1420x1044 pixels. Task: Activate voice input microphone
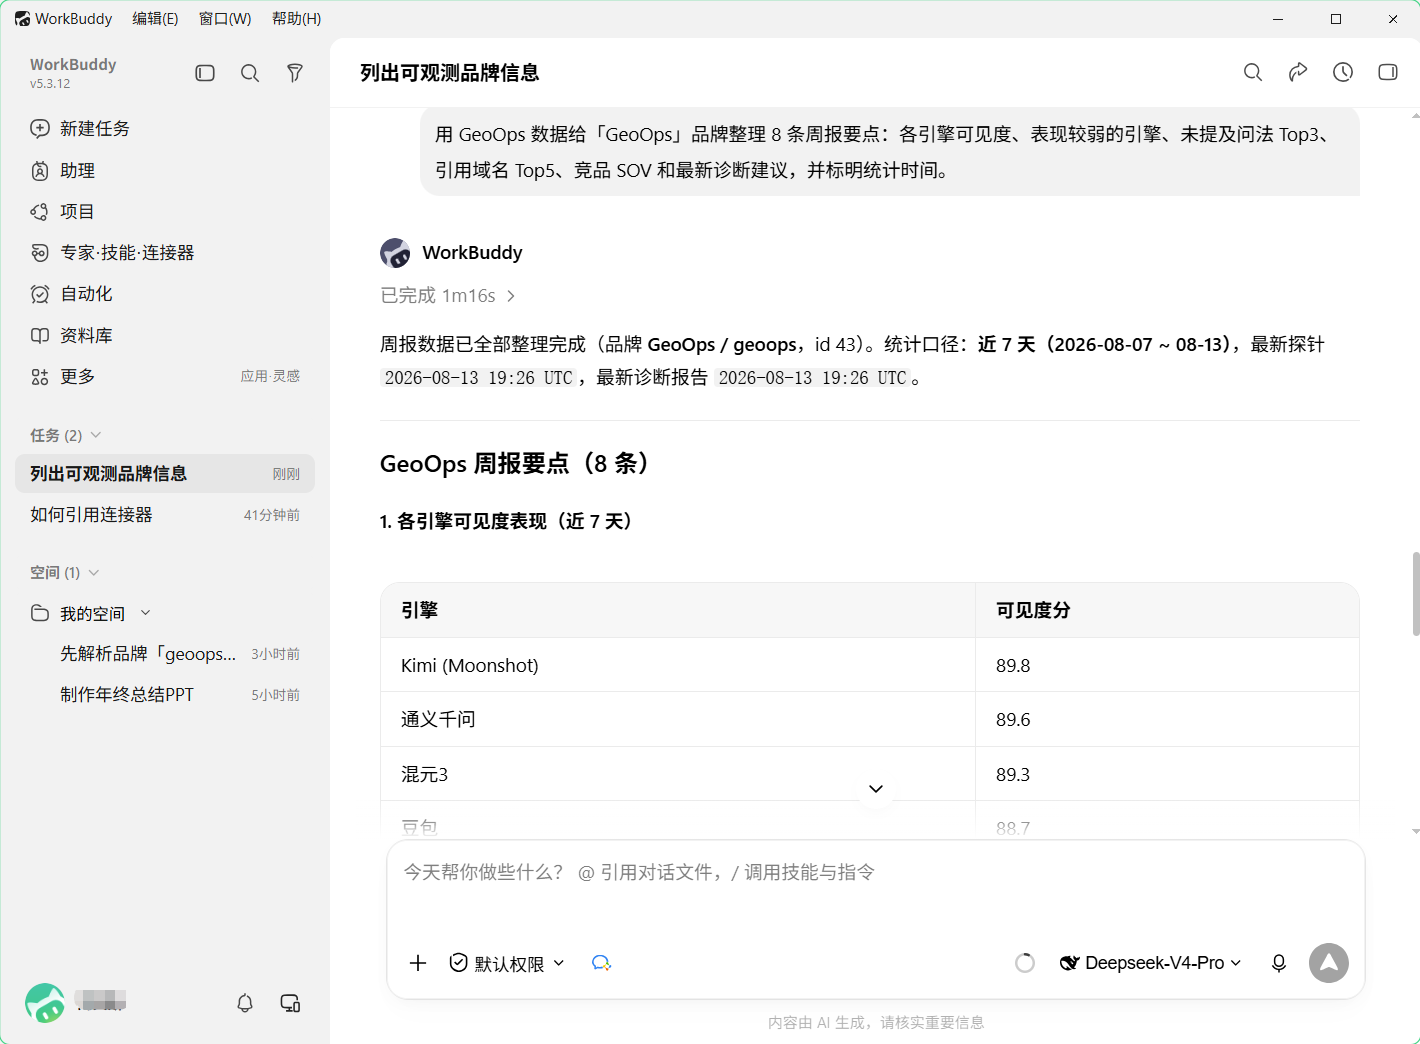[x=1279, y=963]
